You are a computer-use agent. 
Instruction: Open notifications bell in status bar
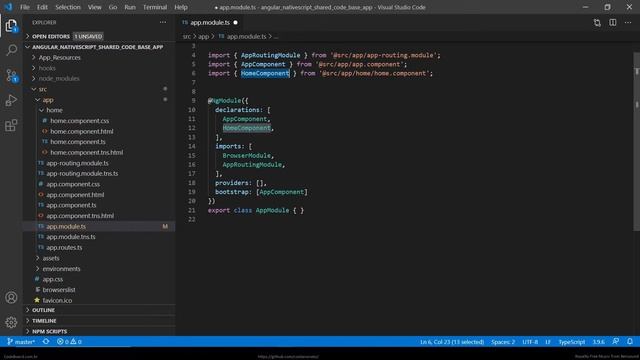click(630, 342)
